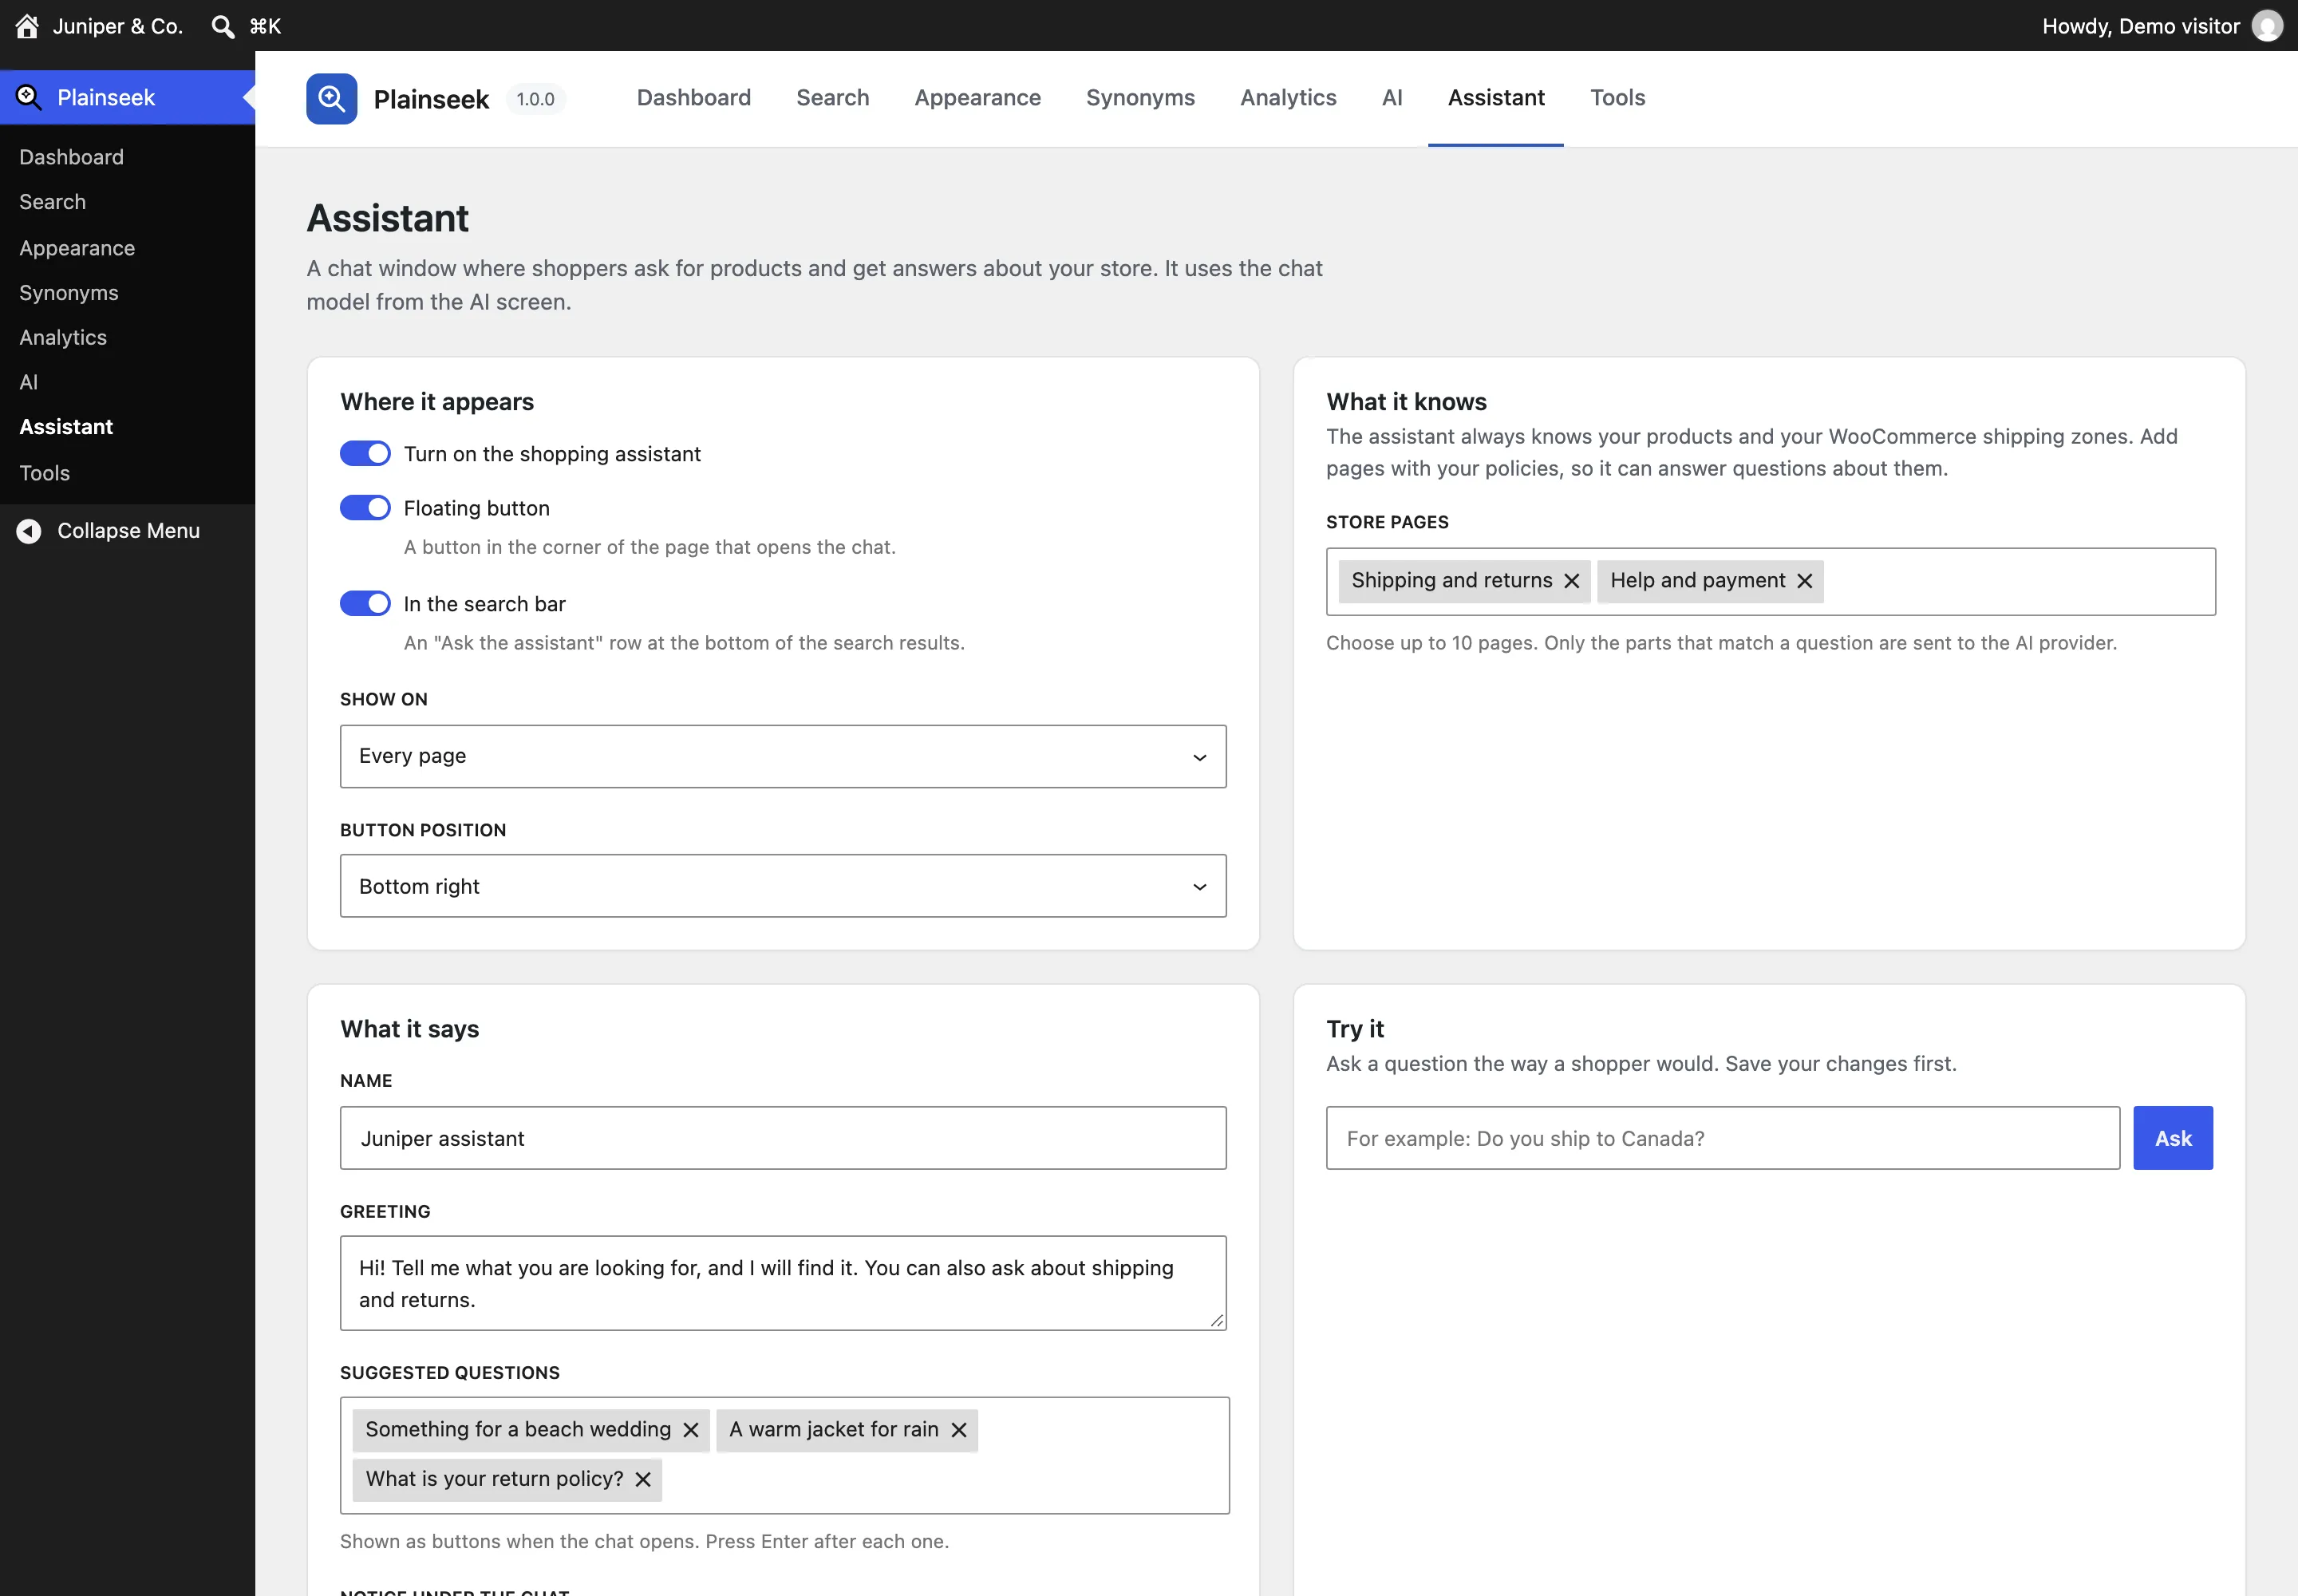Viewport: 2298px width, 1596px height.
Task: Remove the Shipping and returns page tag
Action: tap(1571, 581)
